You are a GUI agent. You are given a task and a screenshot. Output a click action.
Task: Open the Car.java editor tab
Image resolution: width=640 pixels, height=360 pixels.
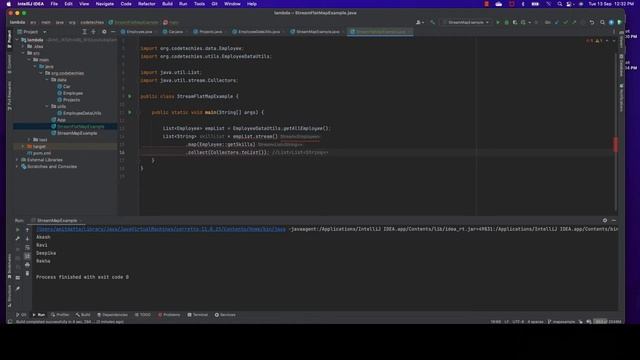173,32
